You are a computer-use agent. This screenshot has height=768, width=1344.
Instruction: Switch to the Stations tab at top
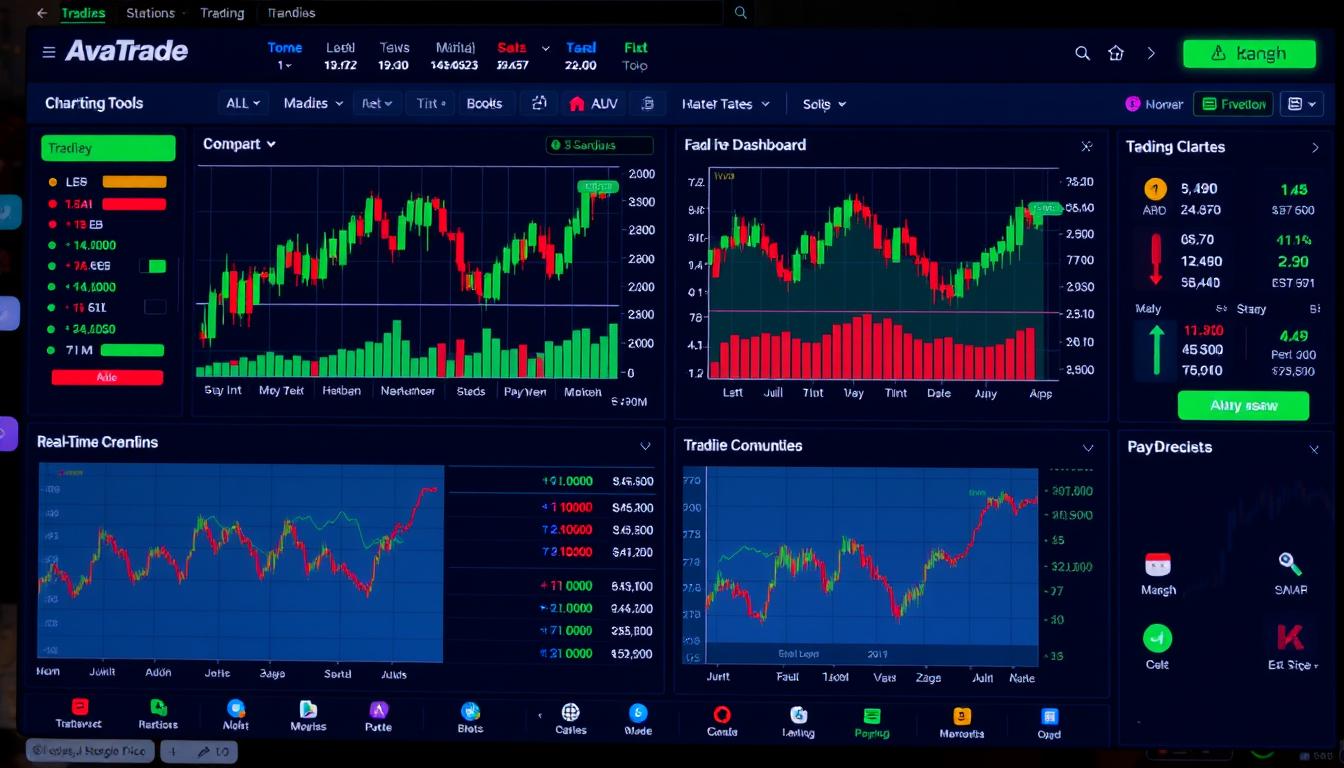coord(152,13)
